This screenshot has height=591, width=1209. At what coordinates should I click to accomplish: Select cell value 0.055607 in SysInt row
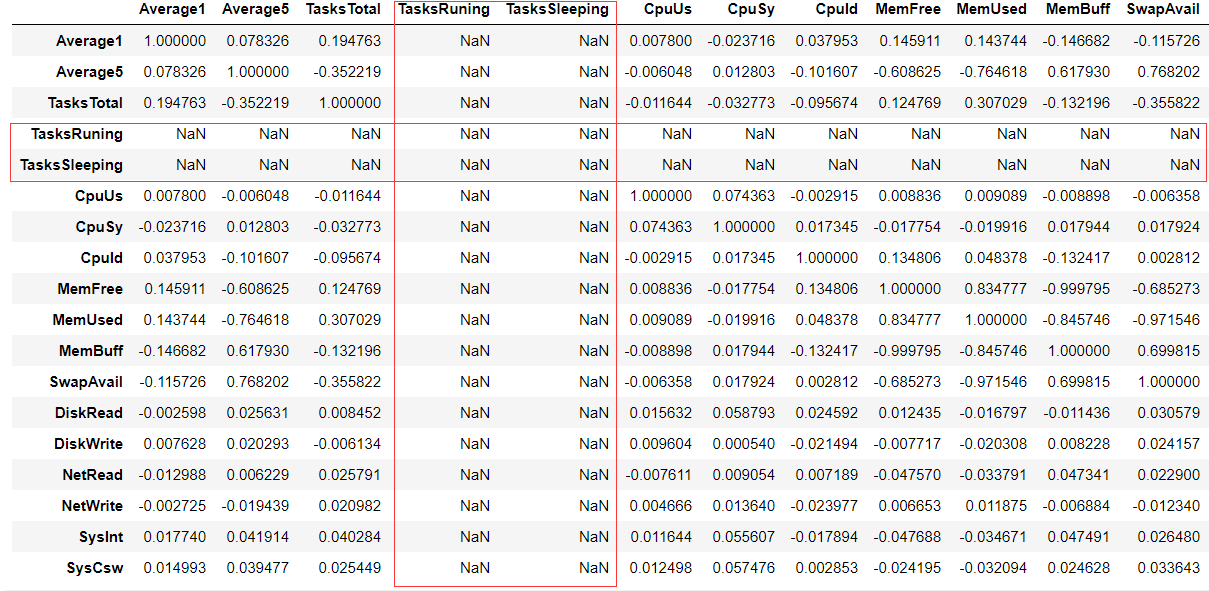coord(744,537)
